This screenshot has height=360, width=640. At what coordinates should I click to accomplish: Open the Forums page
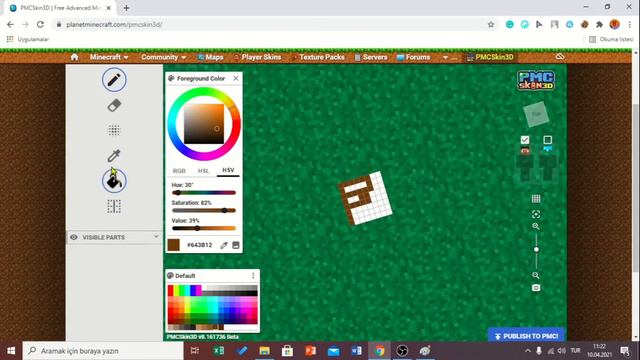click(413, 57)
